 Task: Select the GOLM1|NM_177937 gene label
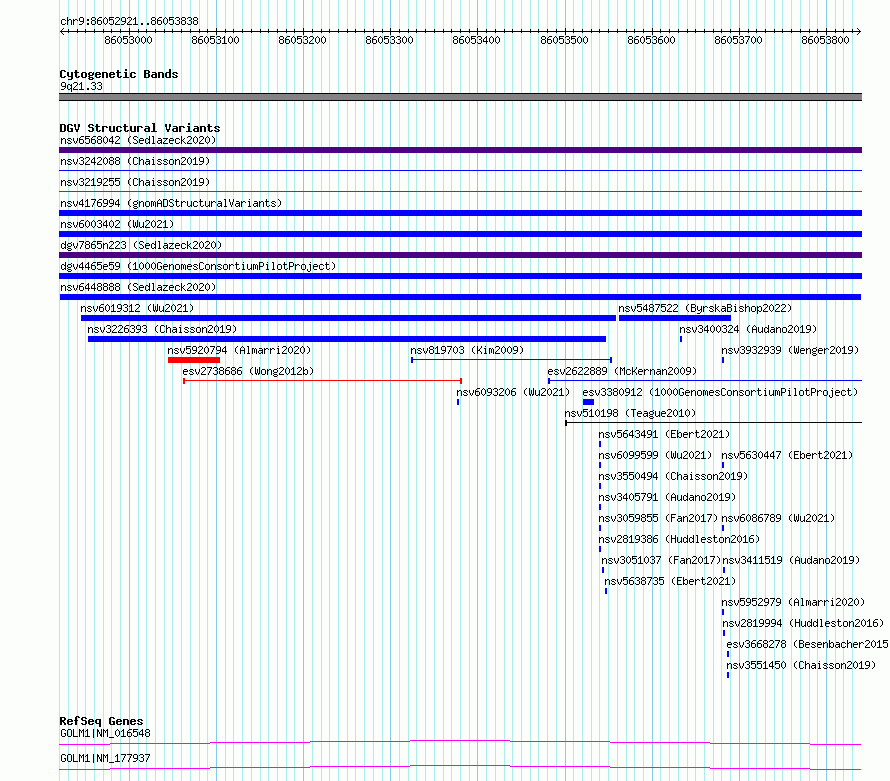pyautogui.click(x=105, y=758)
